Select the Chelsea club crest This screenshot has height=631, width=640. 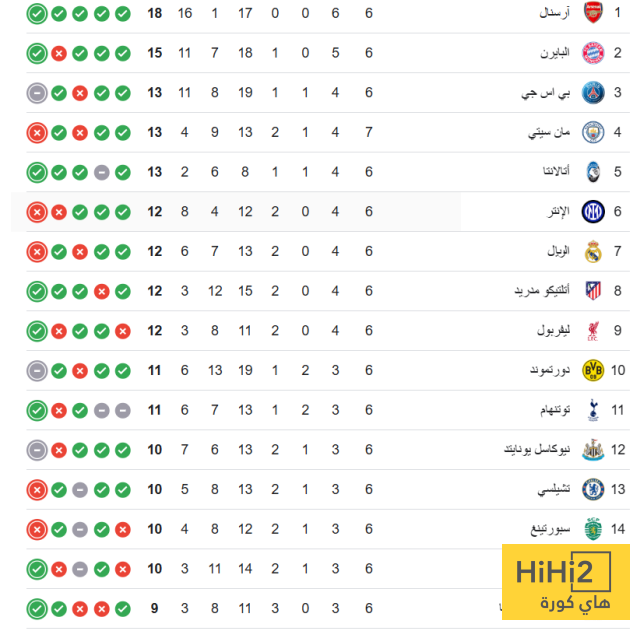[x=593, y=489]
